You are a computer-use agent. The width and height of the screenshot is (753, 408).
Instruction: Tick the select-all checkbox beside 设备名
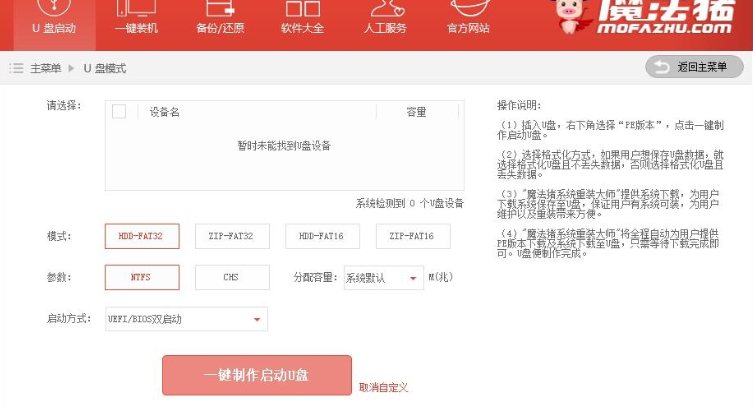[x=119, y=111]
